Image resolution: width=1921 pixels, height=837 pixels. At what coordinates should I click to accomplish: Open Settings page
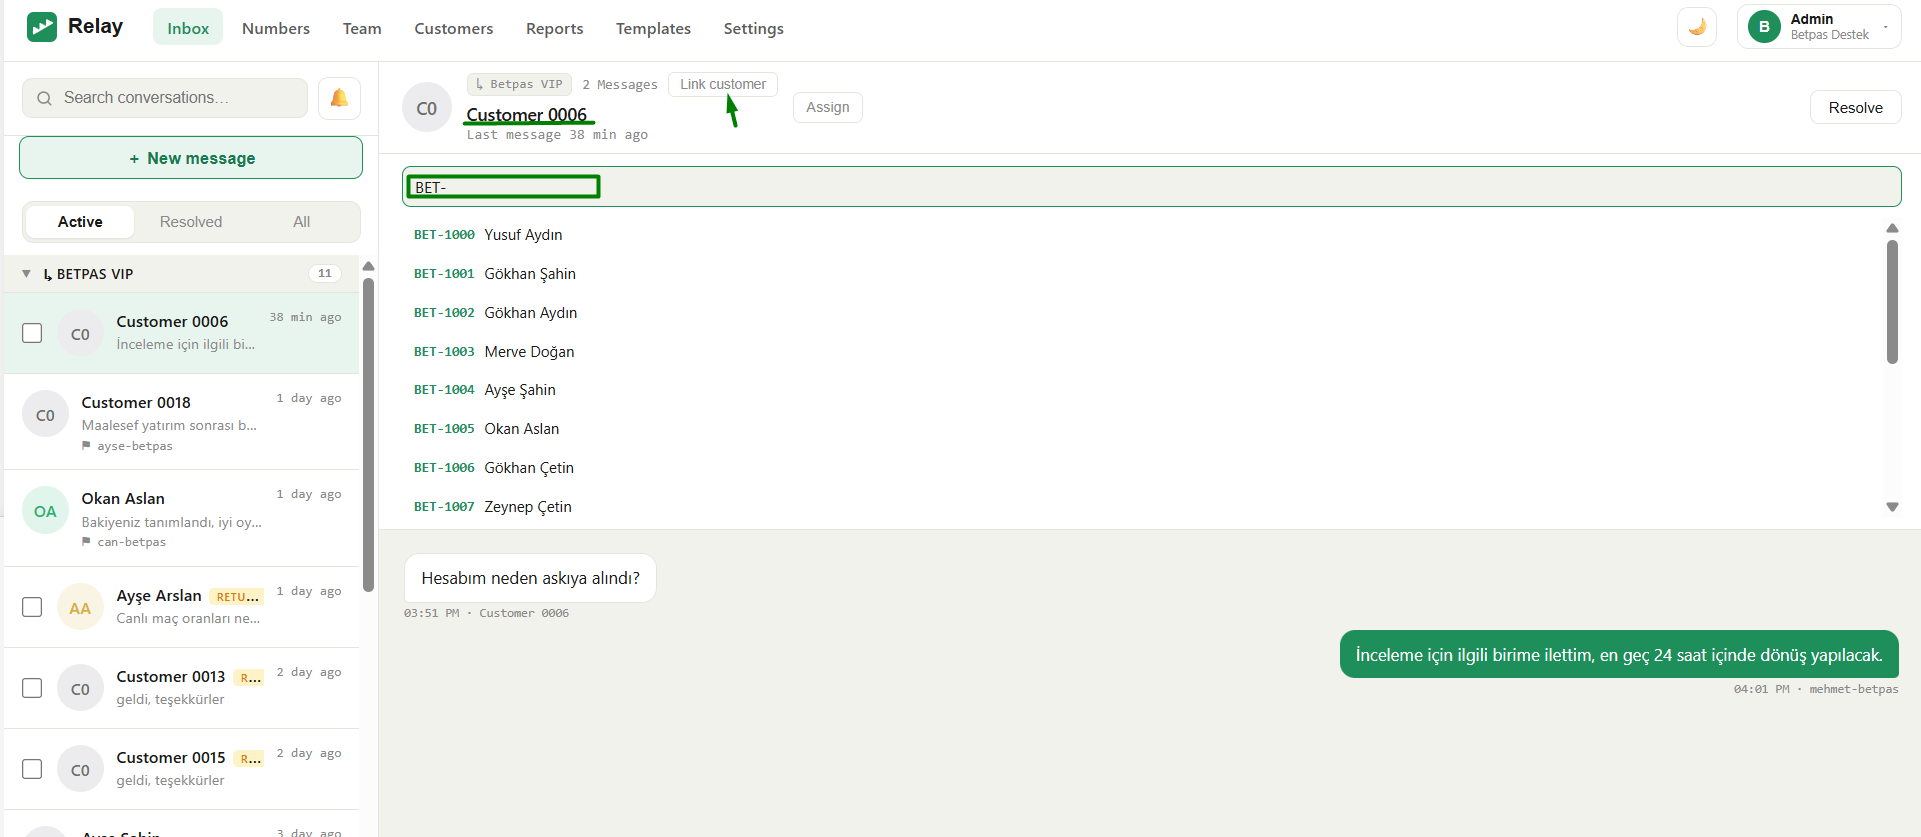coord(754,28)
